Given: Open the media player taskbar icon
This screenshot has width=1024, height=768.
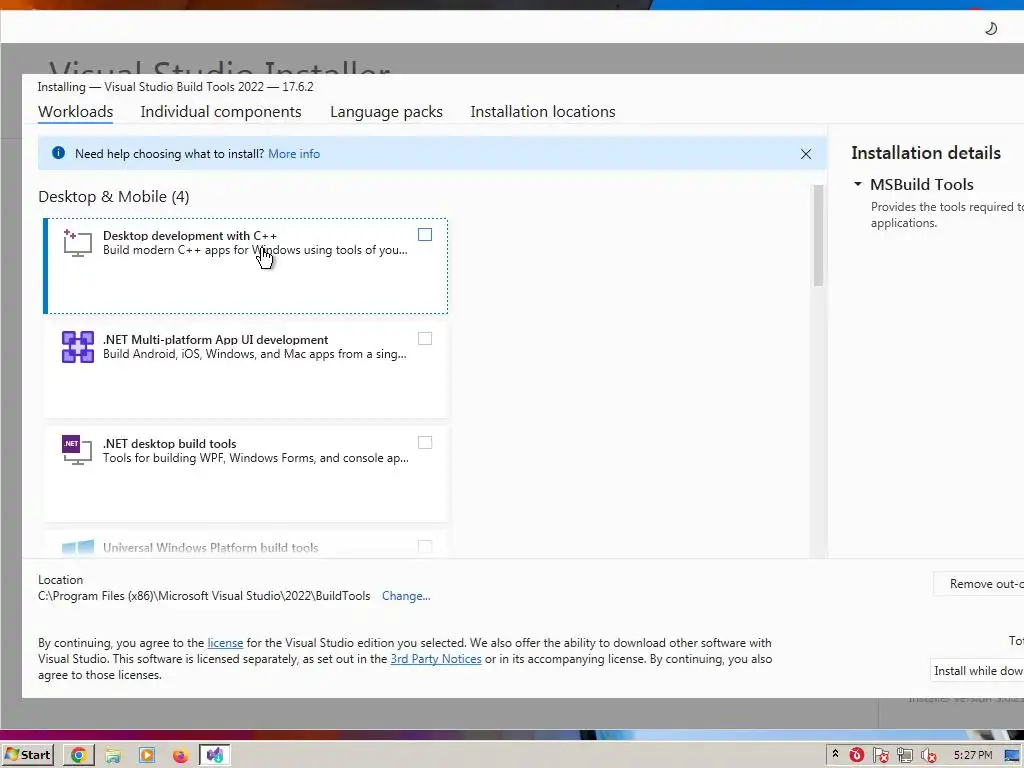Looking at the screenshot, I should [x=147, y=756].
